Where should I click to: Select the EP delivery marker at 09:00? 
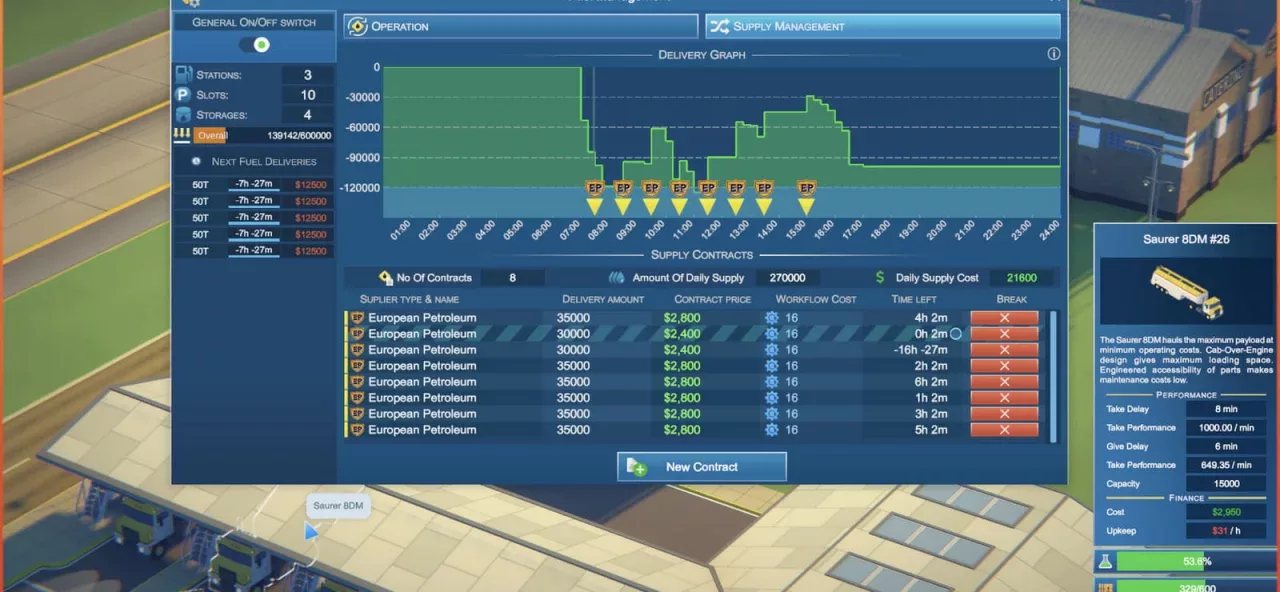coord(622,198)
